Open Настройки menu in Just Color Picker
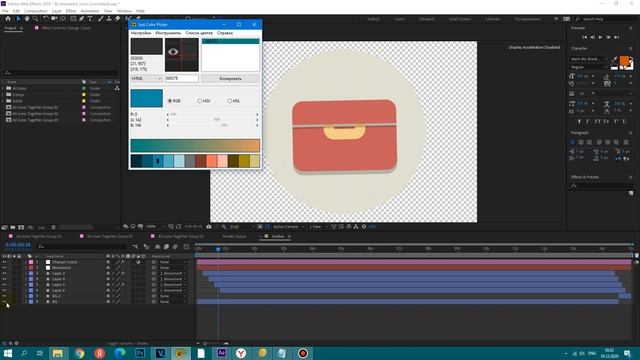 (141, 33)
